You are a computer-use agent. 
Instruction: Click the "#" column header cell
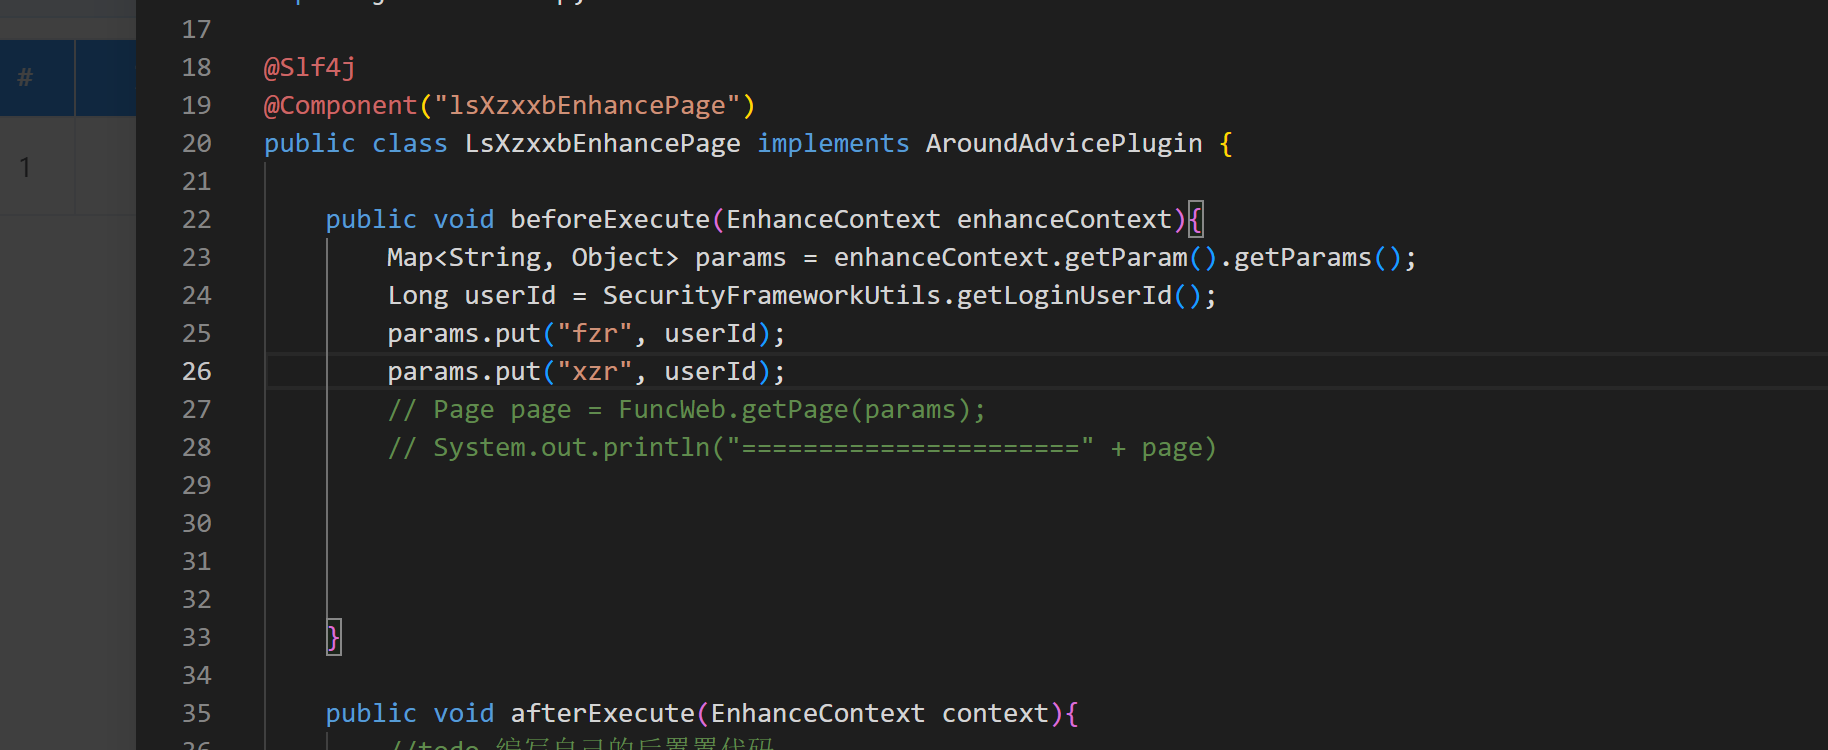click(x=26, y=78)
